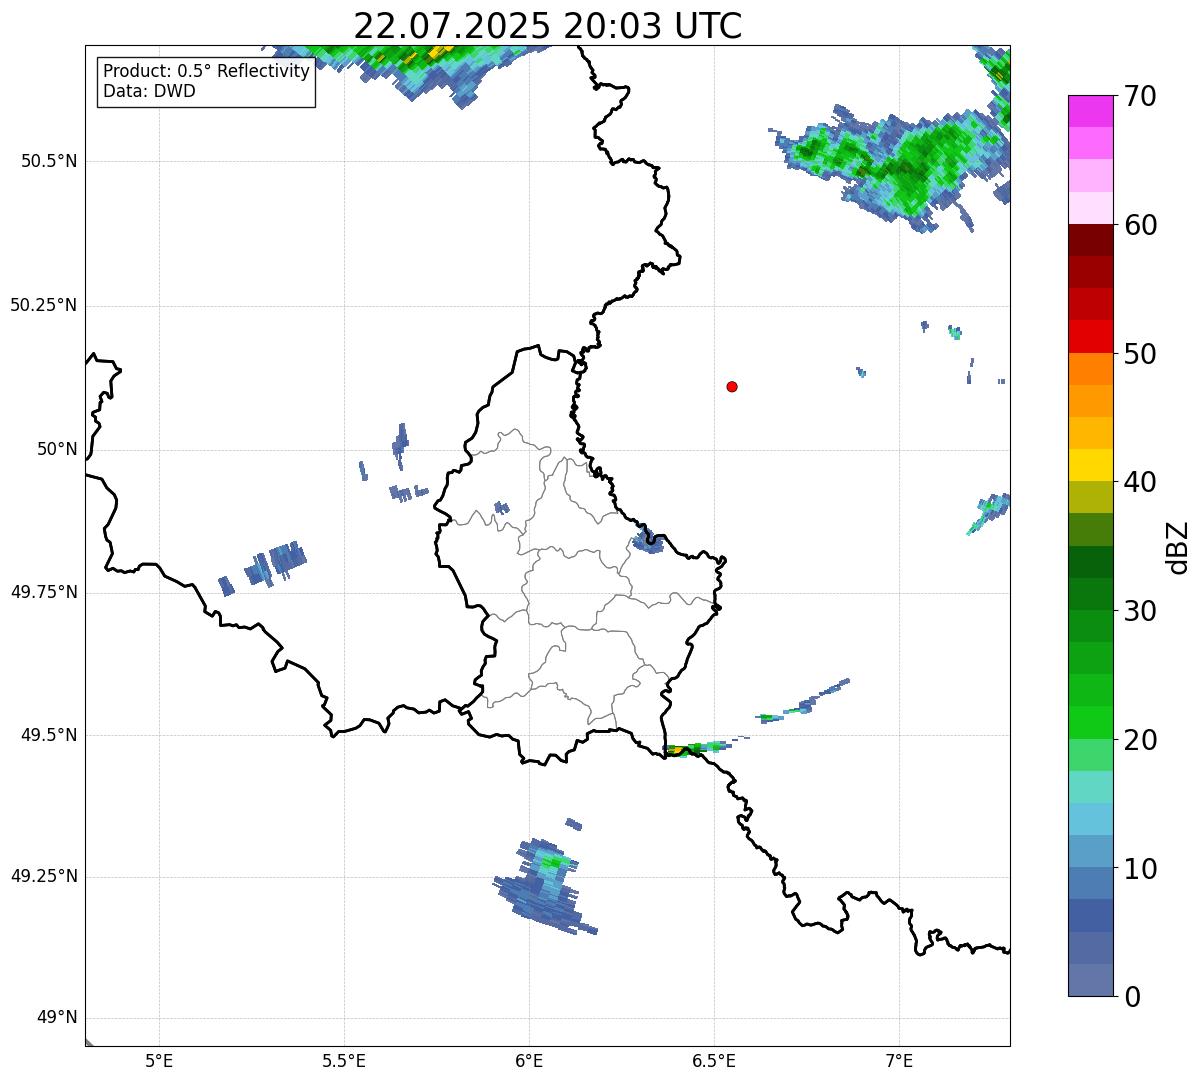
Task: Click the 49.25°N latitude label
Action: [43, 876]
